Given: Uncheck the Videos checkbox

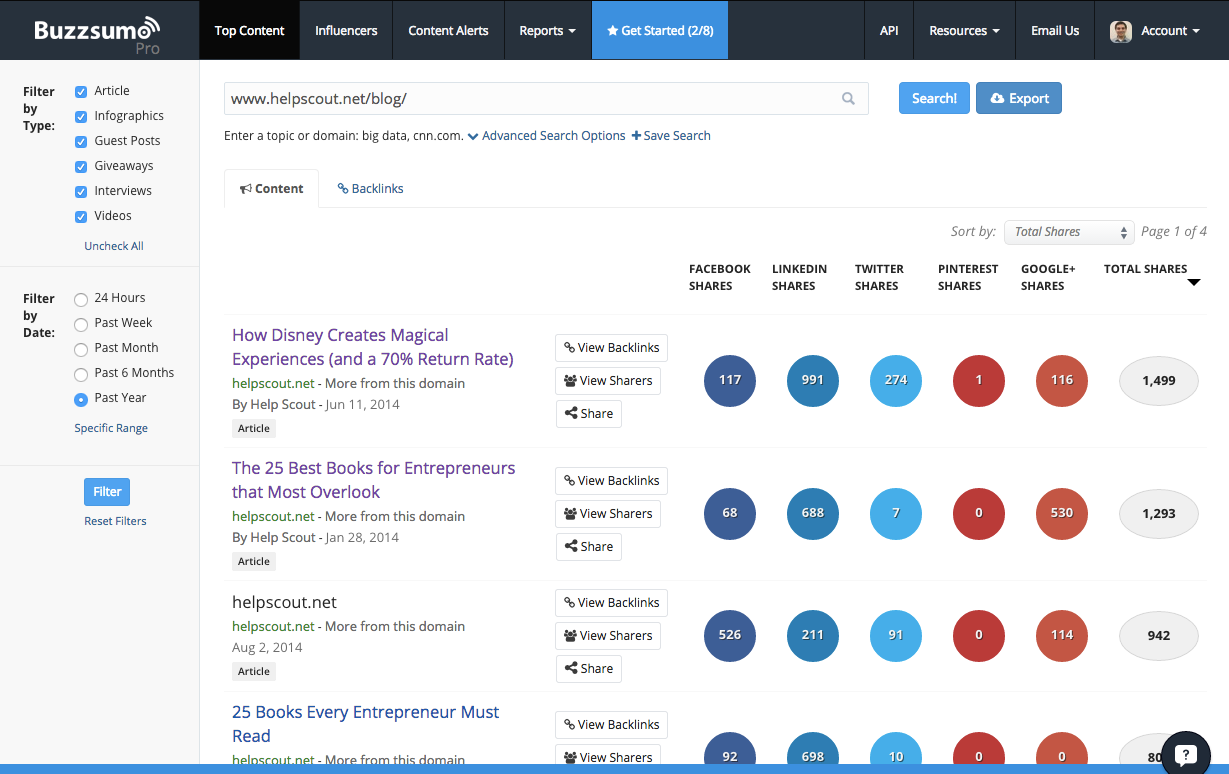Looking at the screenshot, I should 81,217.
